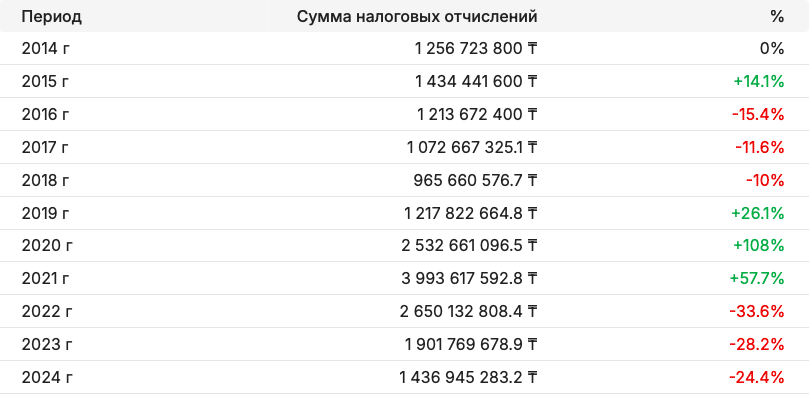
Task: Click the -24.4% percentage value
Action: pyautogui.click(x=756, y=377)
